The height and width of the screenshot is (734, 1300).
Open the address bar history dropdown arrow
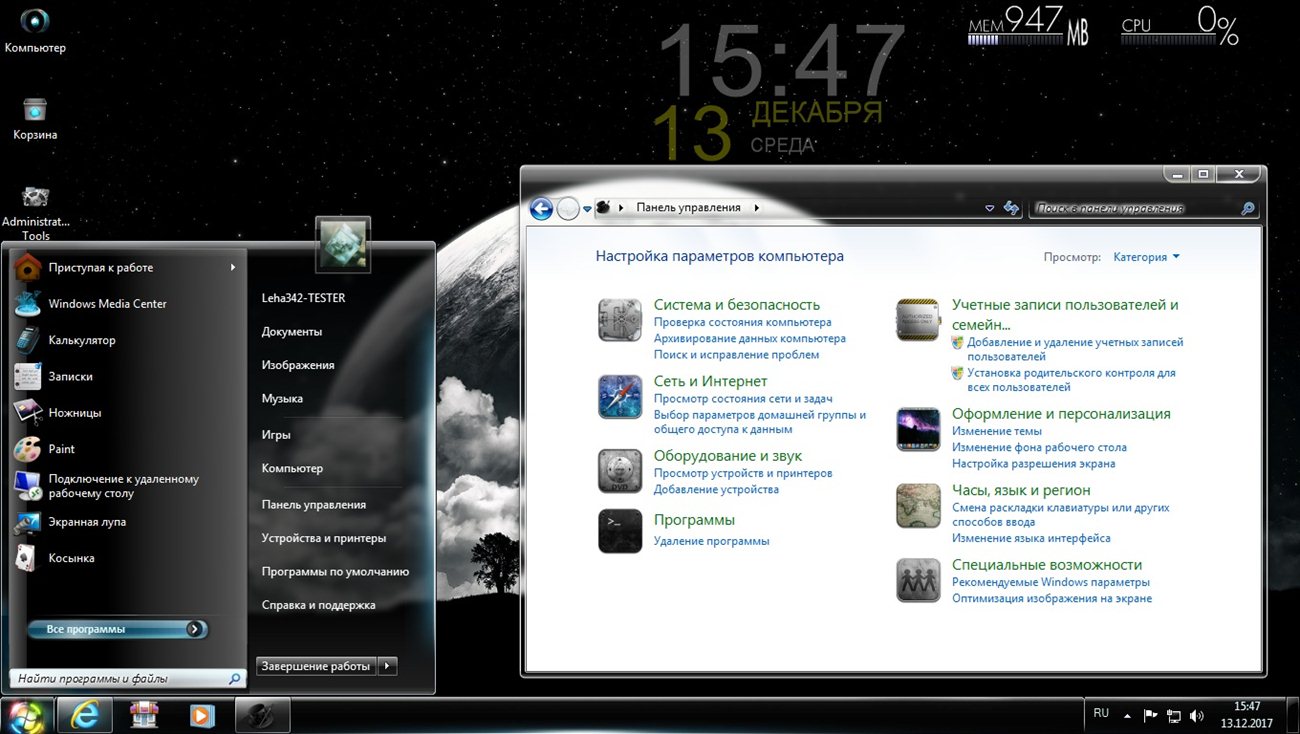[x=989, y=208]
